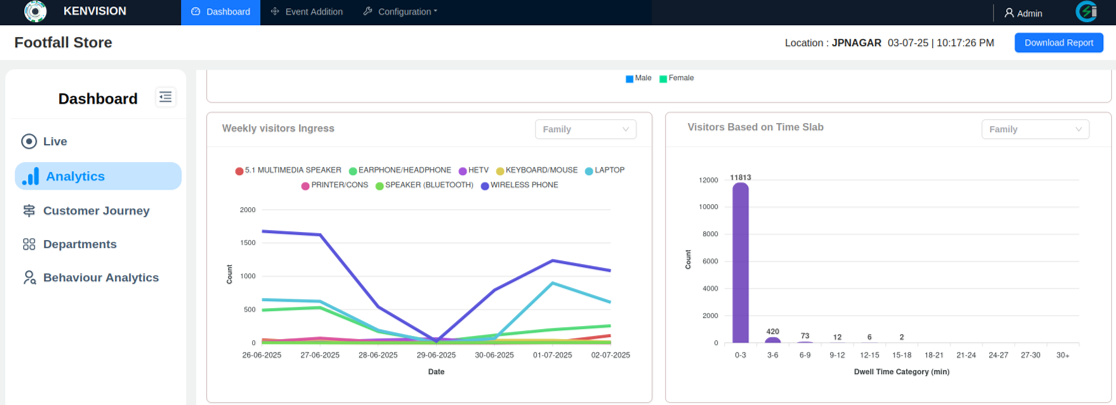This screenshot has width=1116, height=405.
Task: Click the Male blue legend swatch
Action: click(x=629, y=79)
